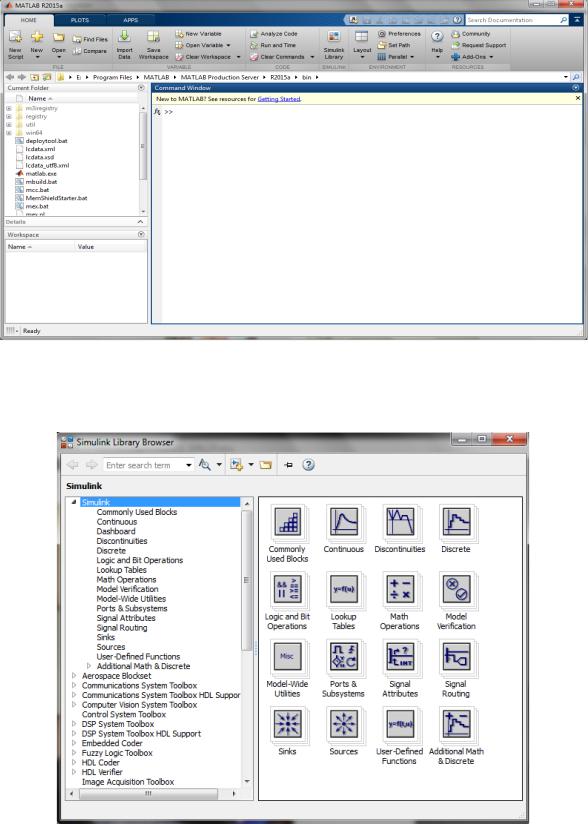588x824 pixels.
Task: Collapse the Simulink tree node
Action: (x=74, y=502)
